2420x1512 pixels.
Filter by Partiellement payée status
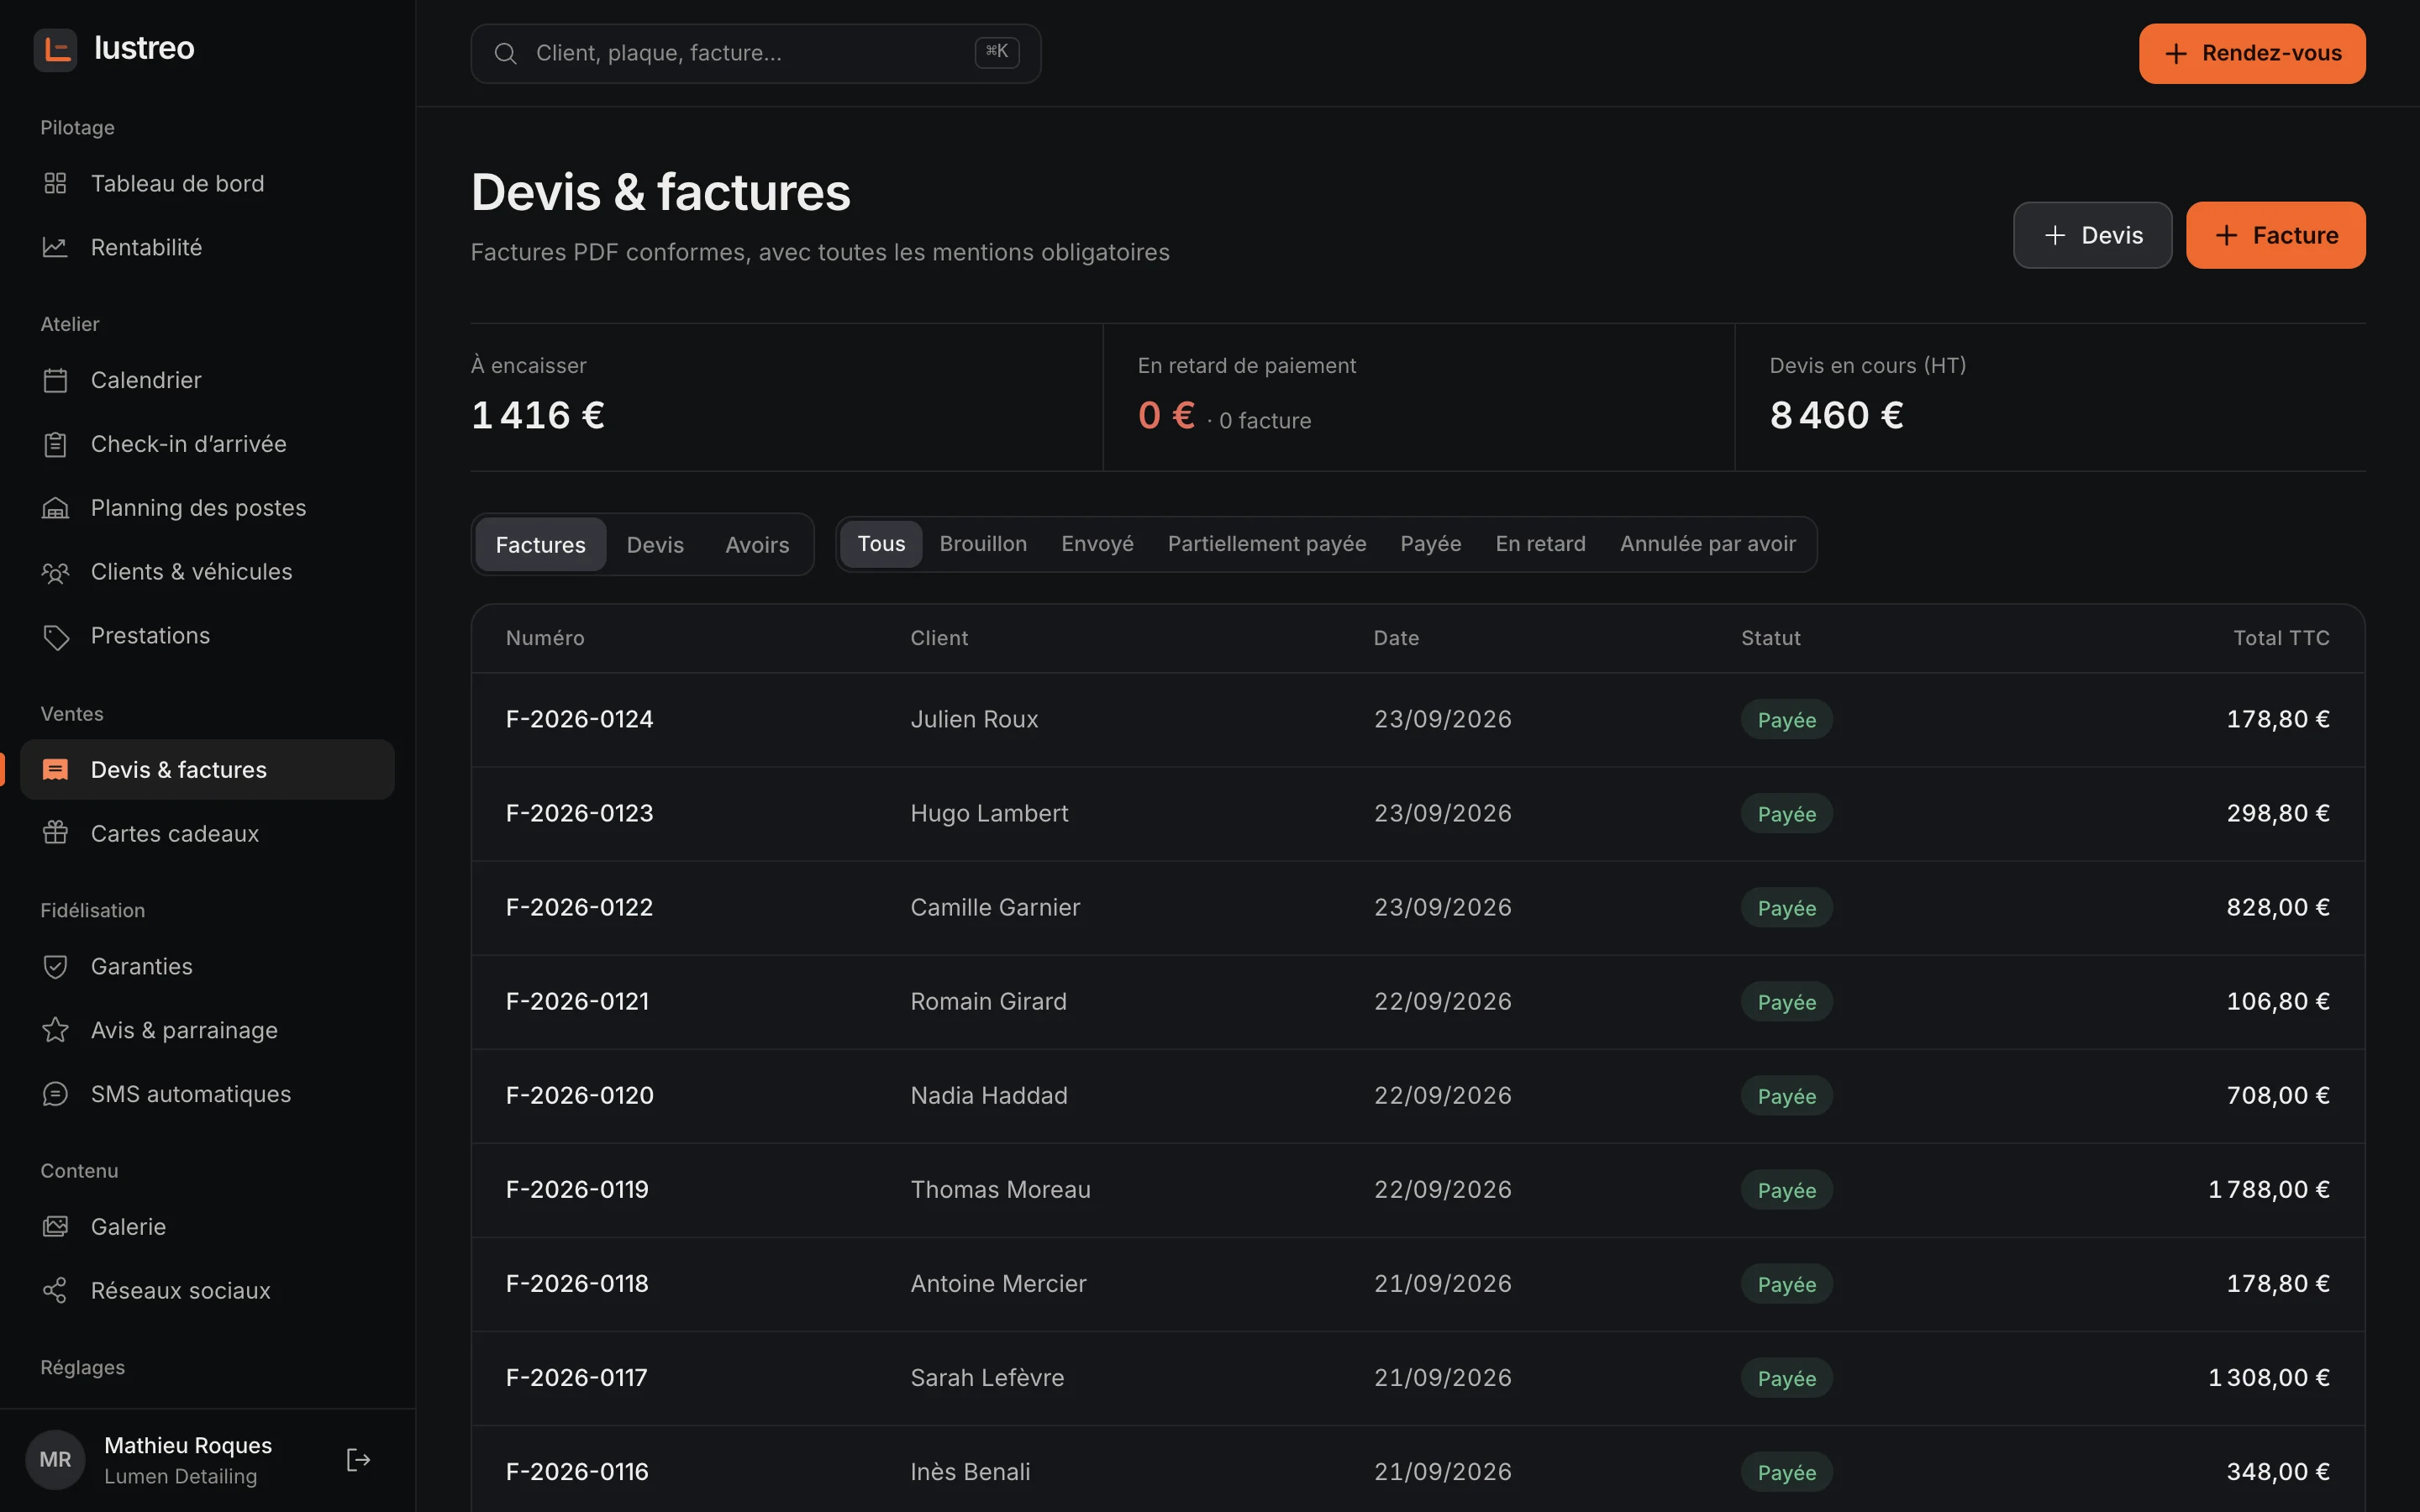(x=1267, y=543)
